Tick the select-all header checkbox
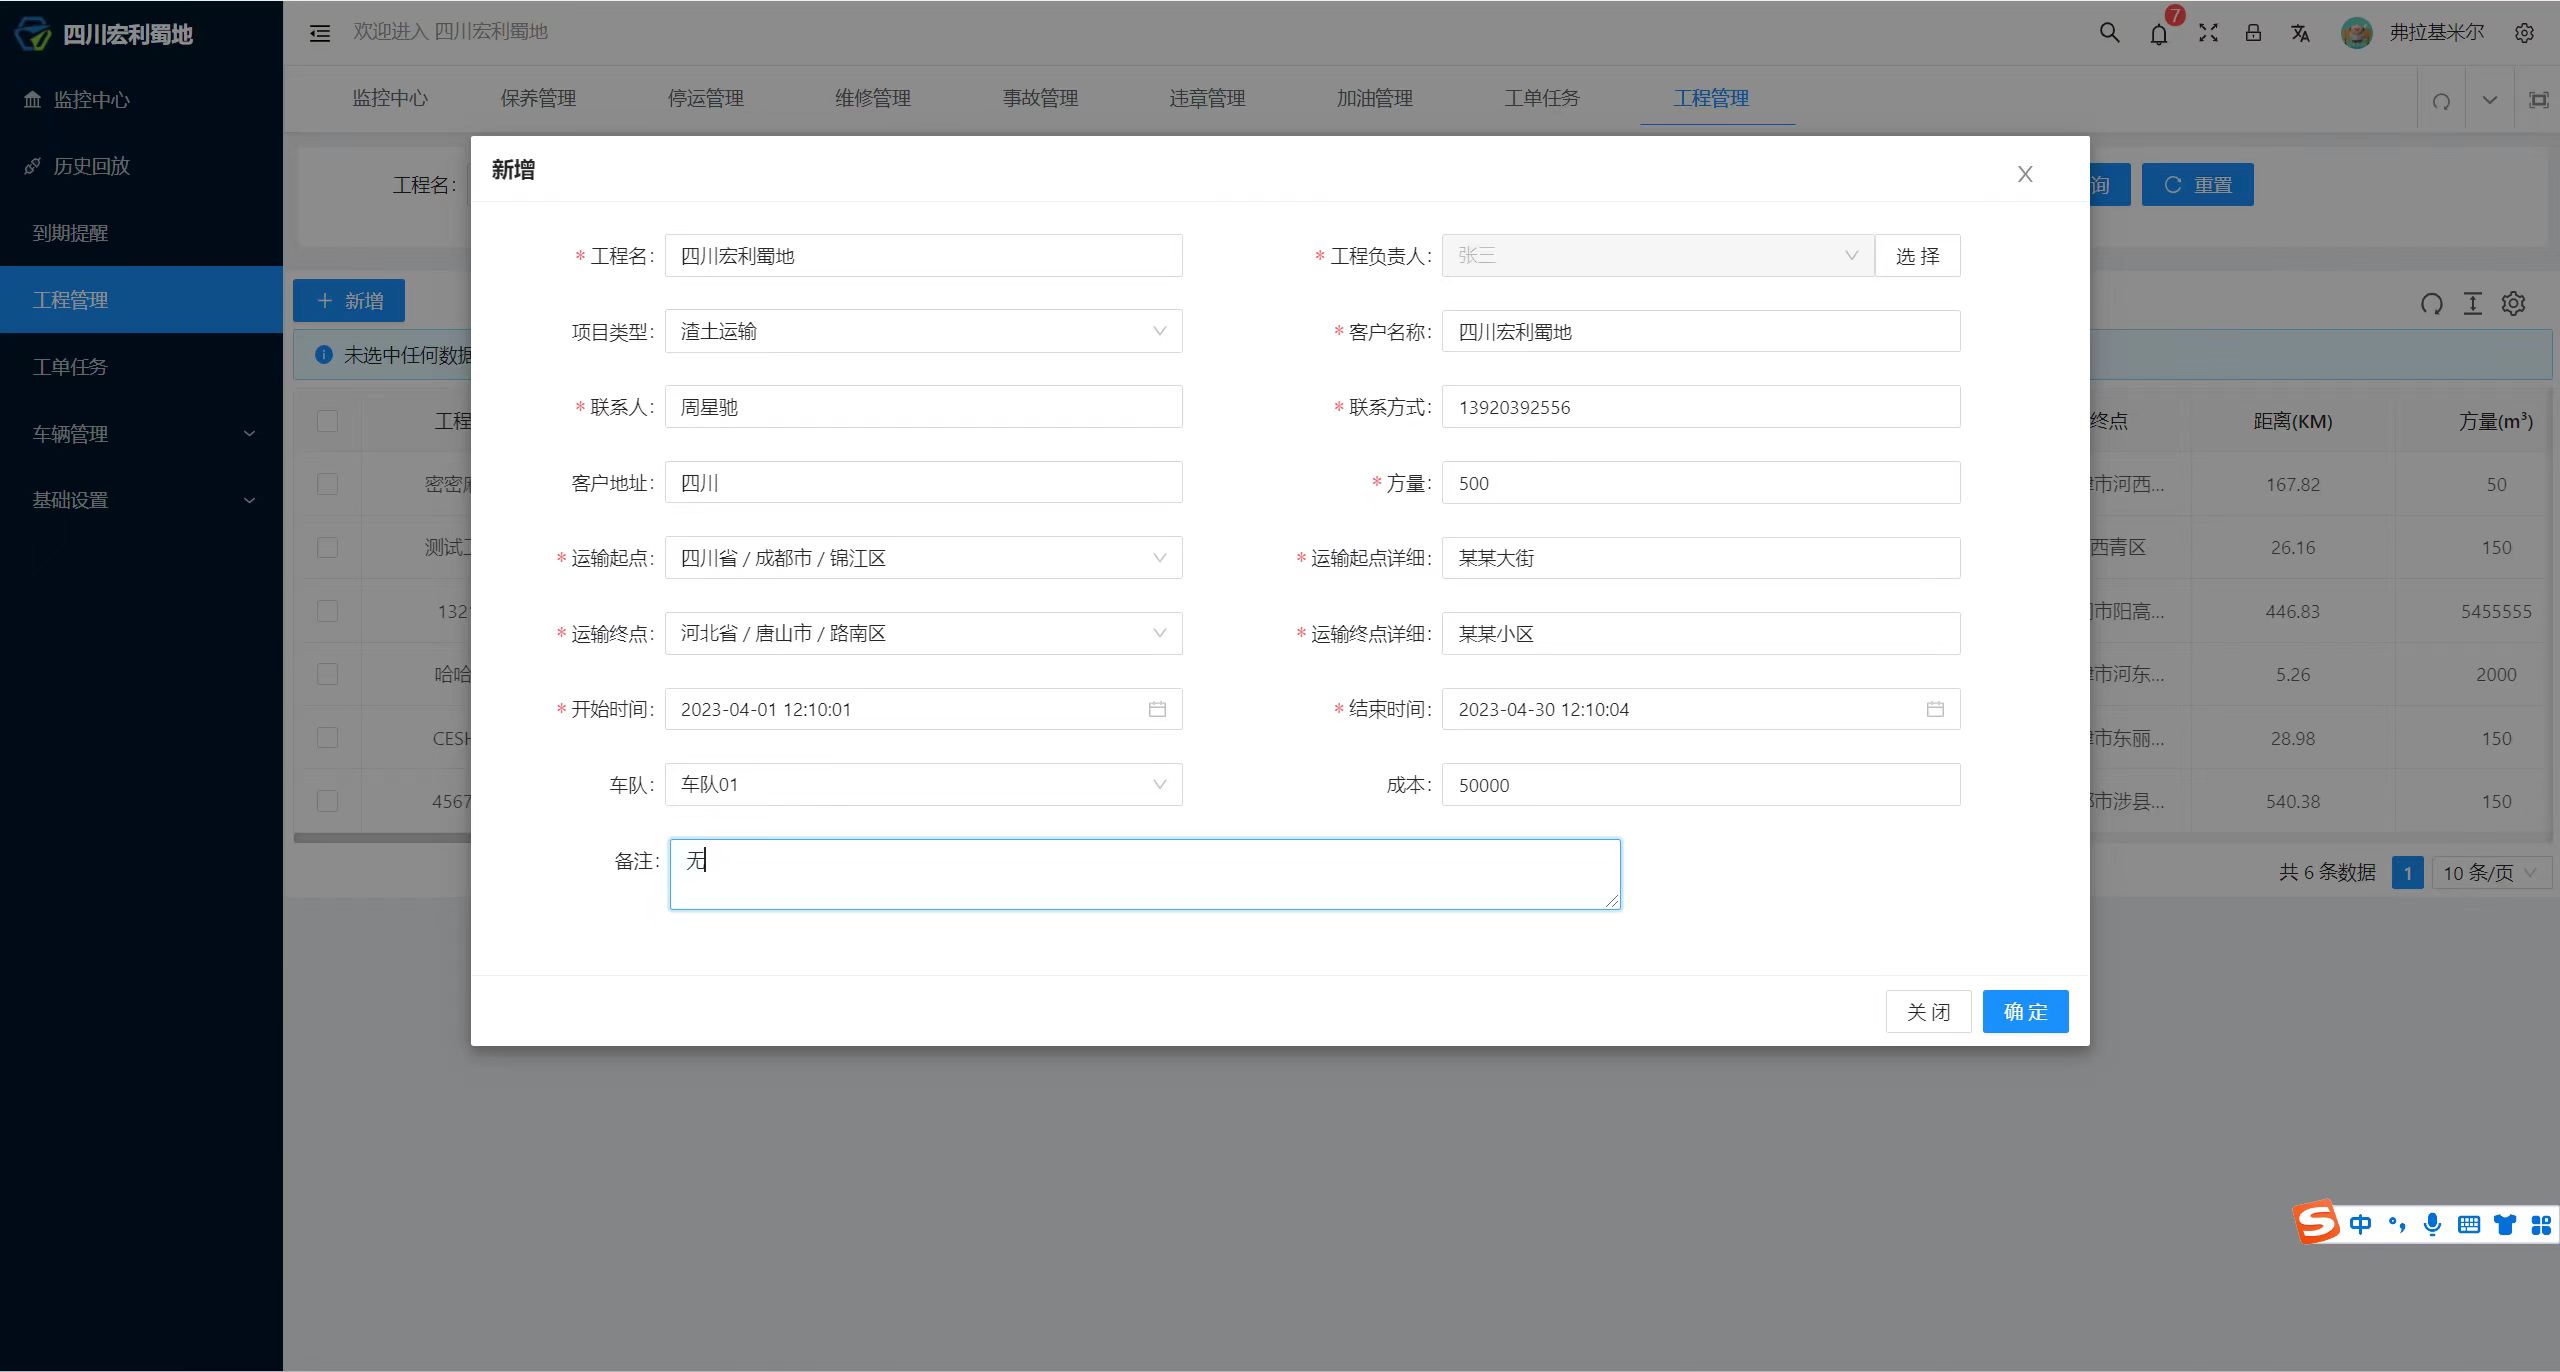Viewport: 2560px width, 1372px height. 327,421
